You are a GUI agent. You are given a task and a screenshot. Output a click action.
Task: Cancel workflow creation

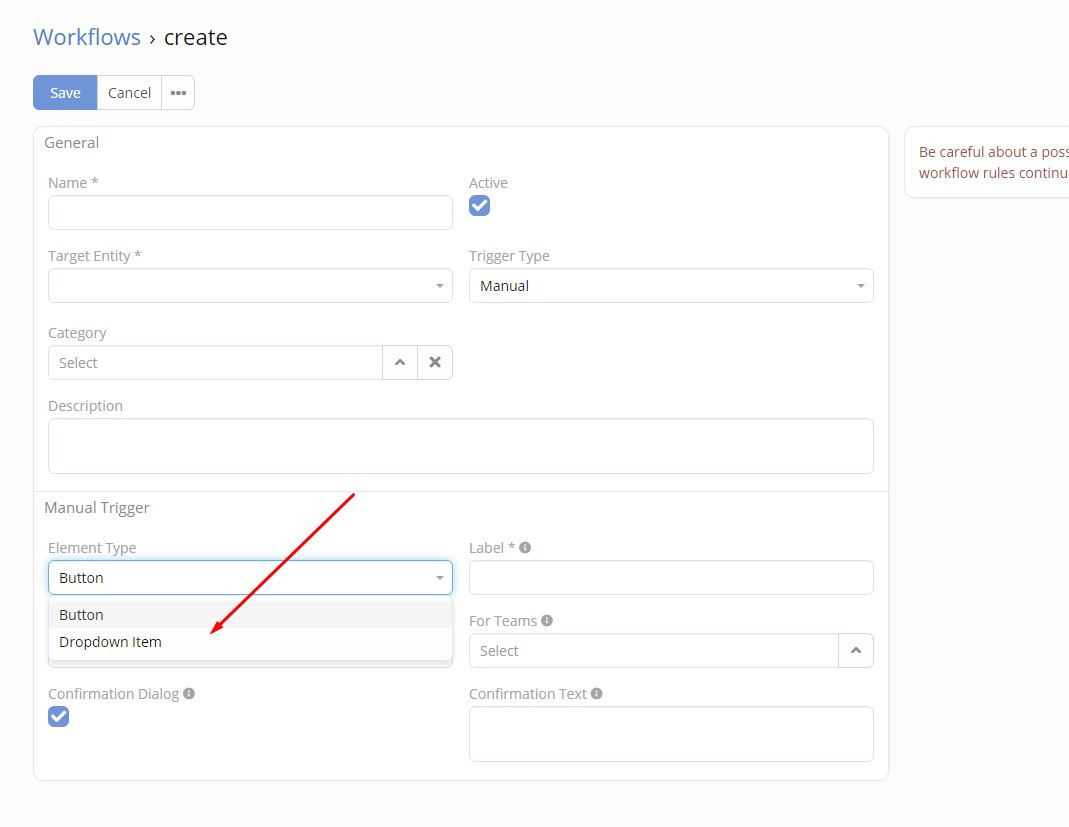[x=129, y=93]
